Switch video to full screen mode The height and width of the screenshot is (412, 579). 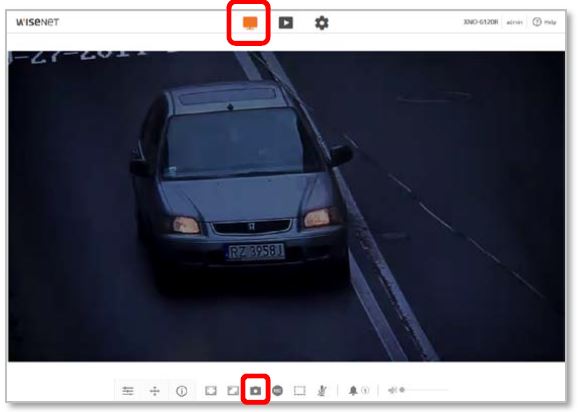coord(233,391)
